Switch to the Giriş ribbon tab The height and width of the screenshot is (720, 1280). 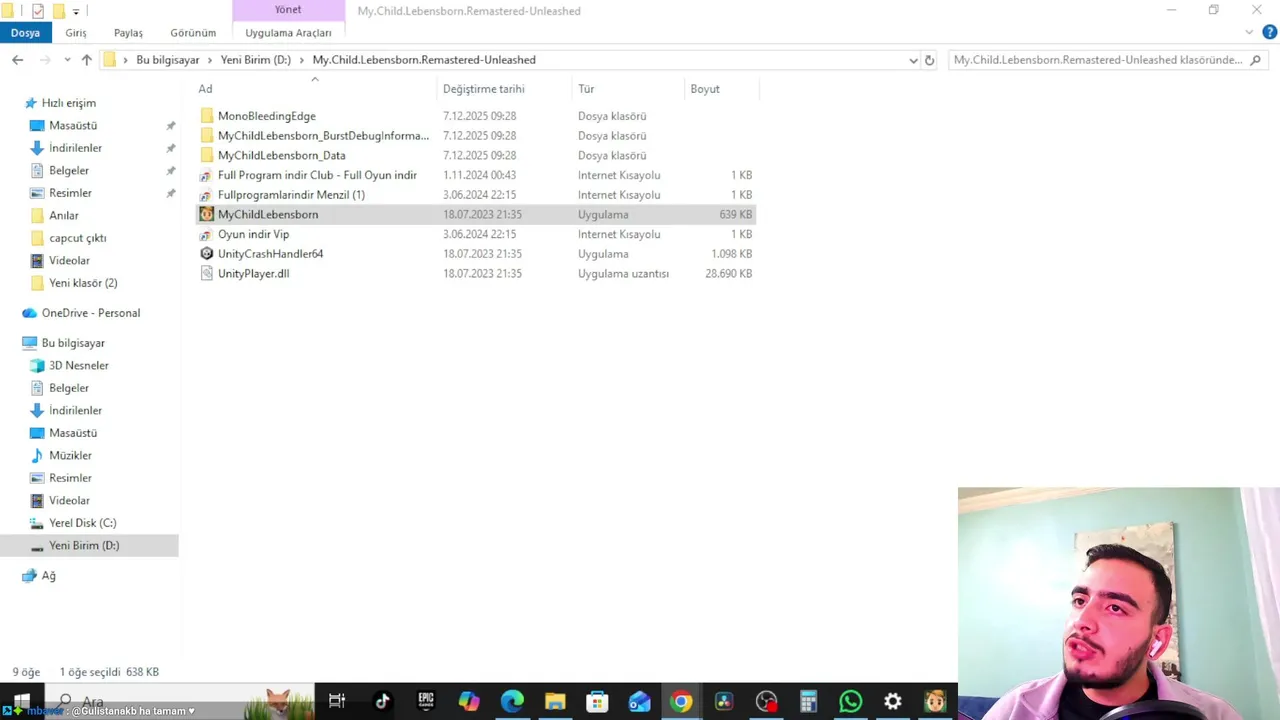coord(76,33)
